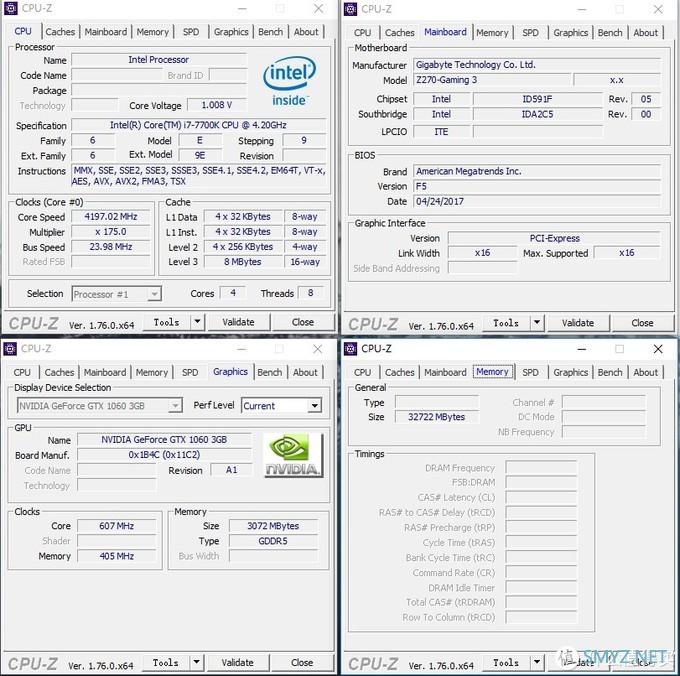Click the Tools button in the CPU window

(x=167, y=322)
